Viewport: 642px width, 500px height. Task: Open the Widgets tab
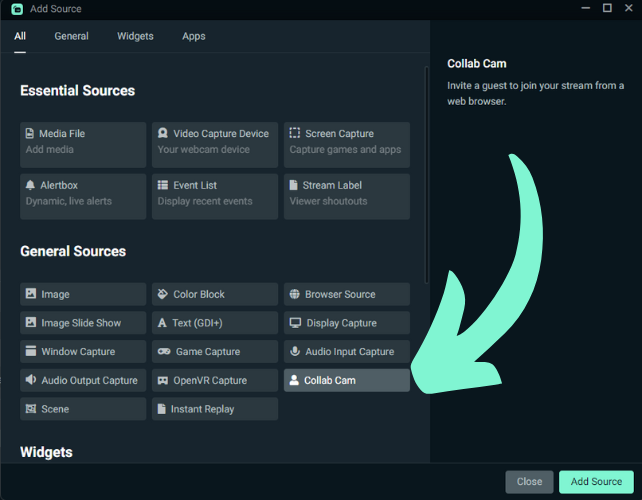135,36
